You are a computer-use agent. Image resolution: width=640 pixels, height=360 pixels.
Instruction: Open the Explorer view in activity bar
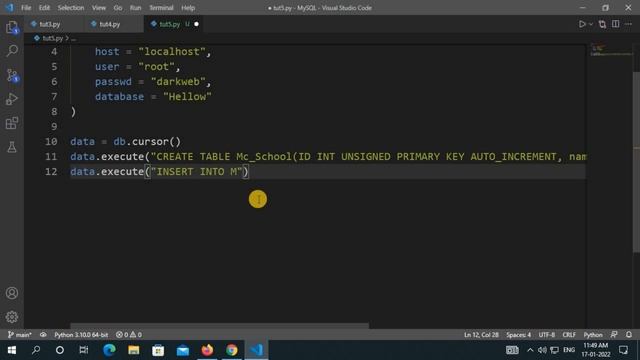[x=12, y=27]
